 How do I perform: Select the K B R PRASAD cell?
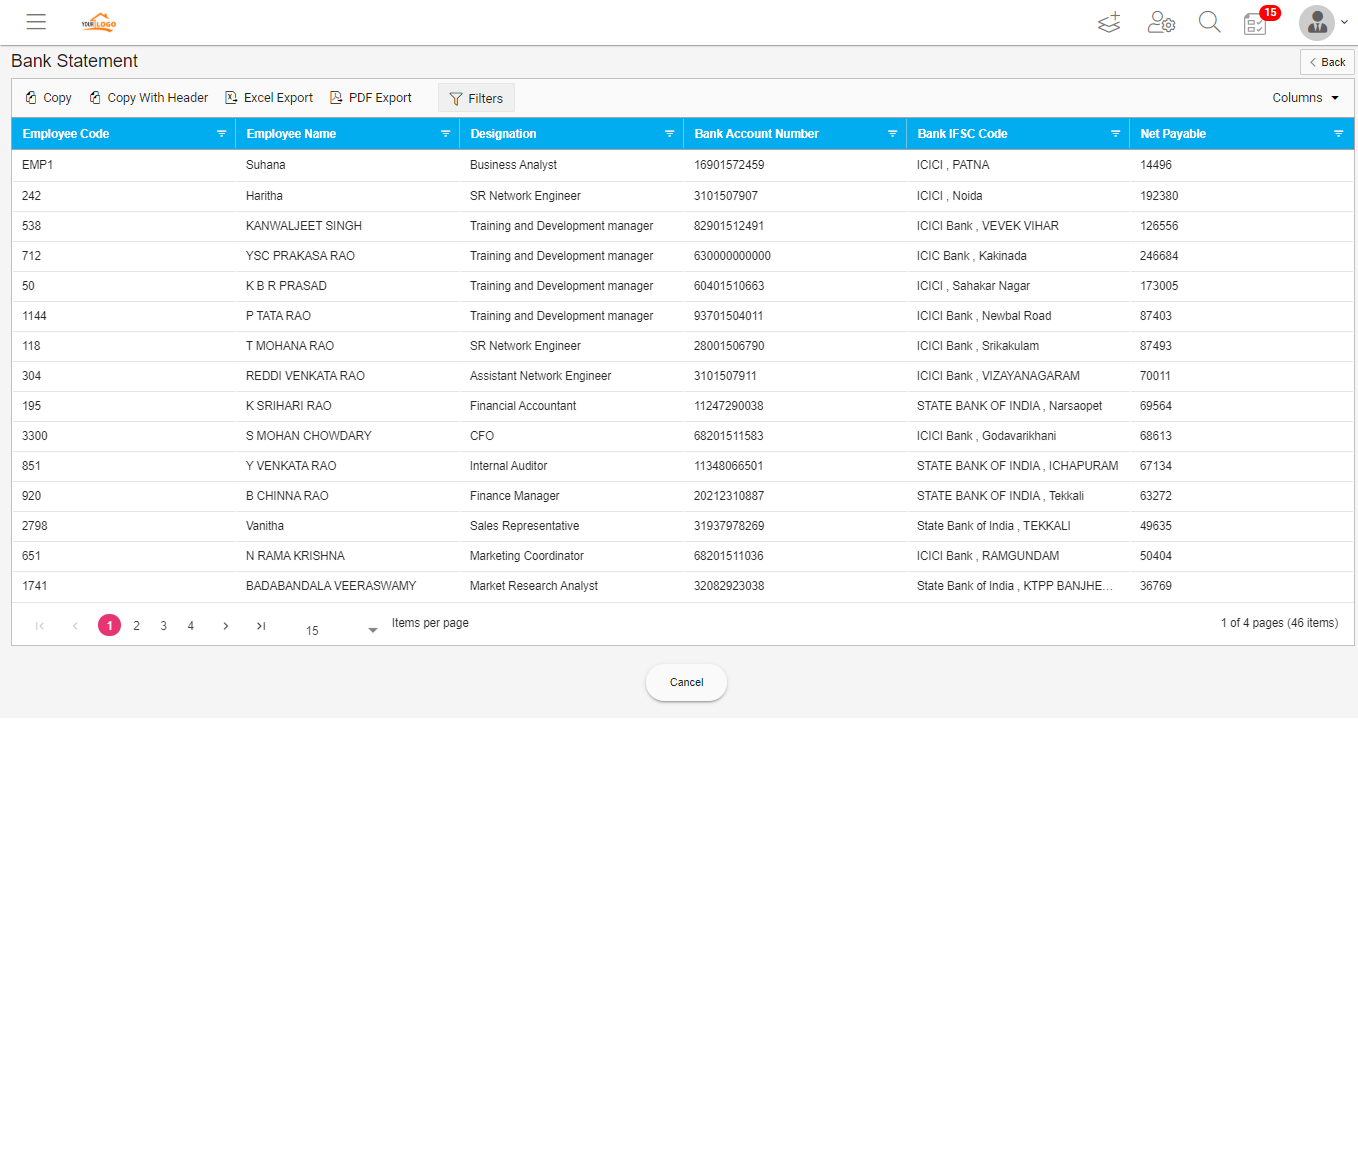286,286
